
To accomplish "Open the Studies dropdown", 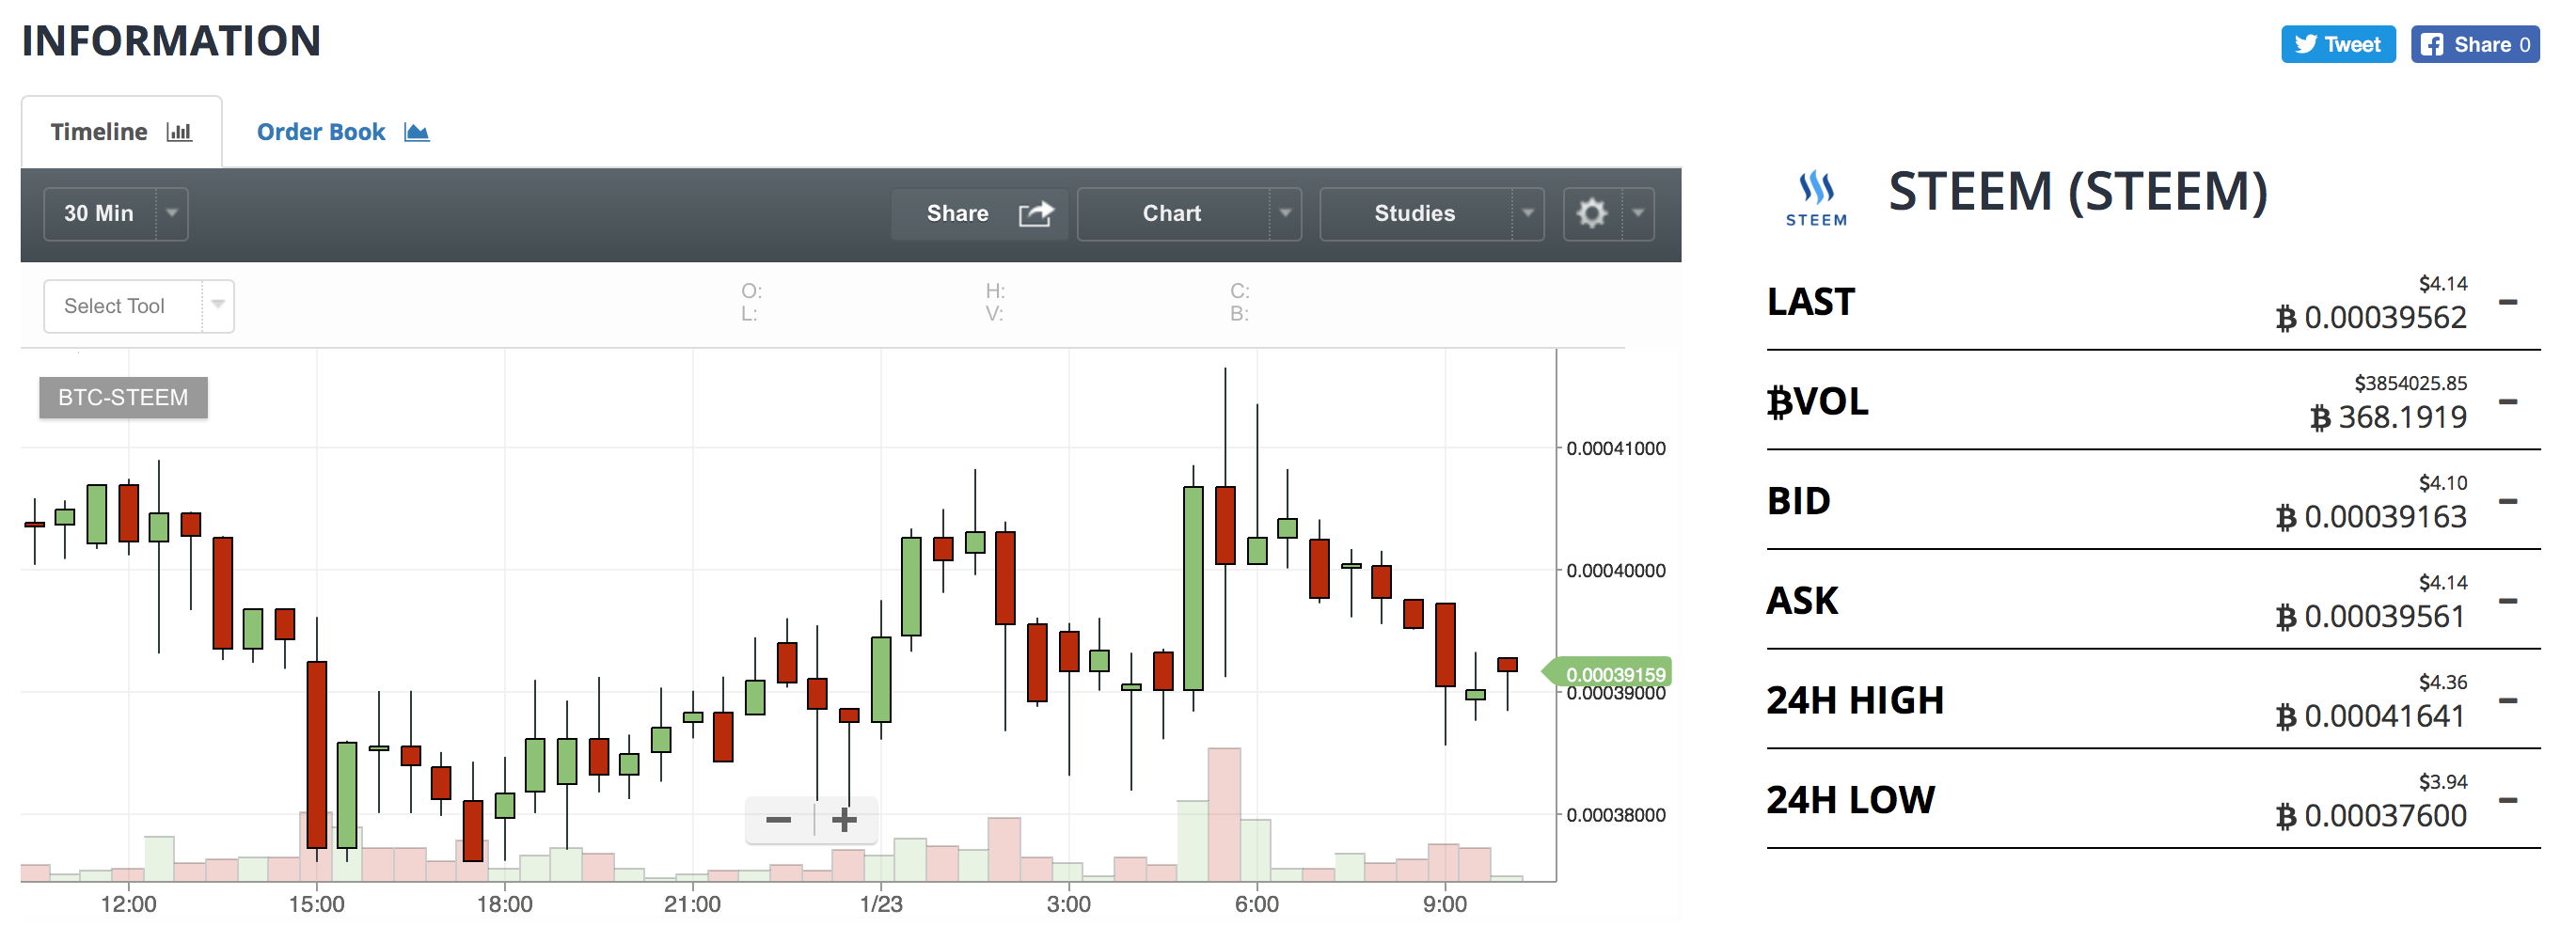I will [1432, 213].
